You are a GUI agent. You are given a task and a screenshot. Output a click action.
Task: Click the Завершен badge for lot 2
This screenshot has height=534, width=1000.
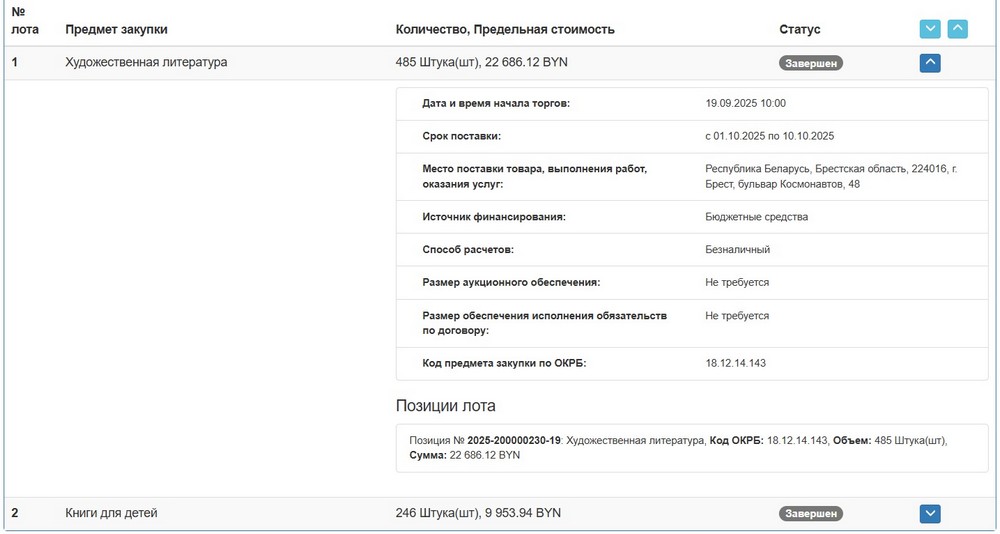[810, 514]
